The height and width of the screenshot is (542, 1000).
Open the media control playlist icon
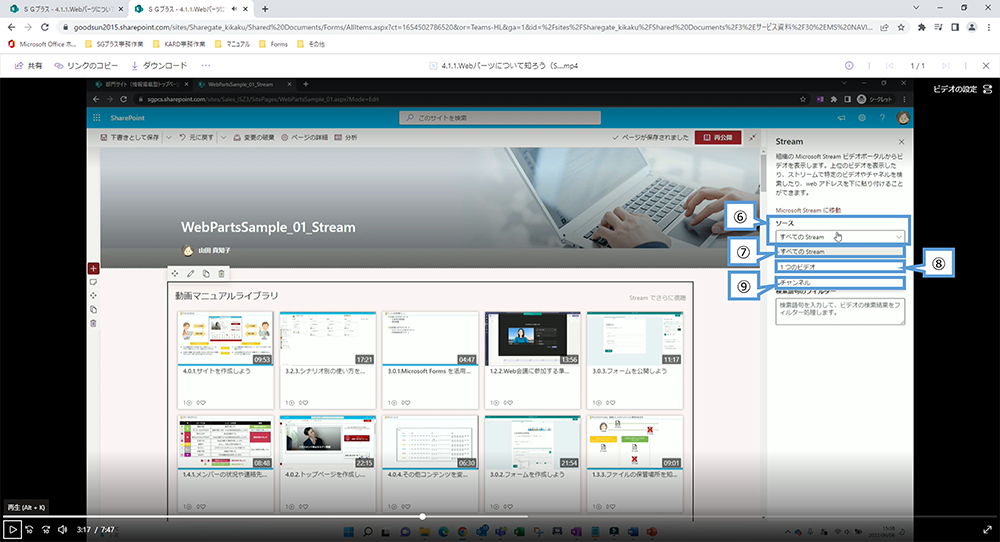point(938,27)
